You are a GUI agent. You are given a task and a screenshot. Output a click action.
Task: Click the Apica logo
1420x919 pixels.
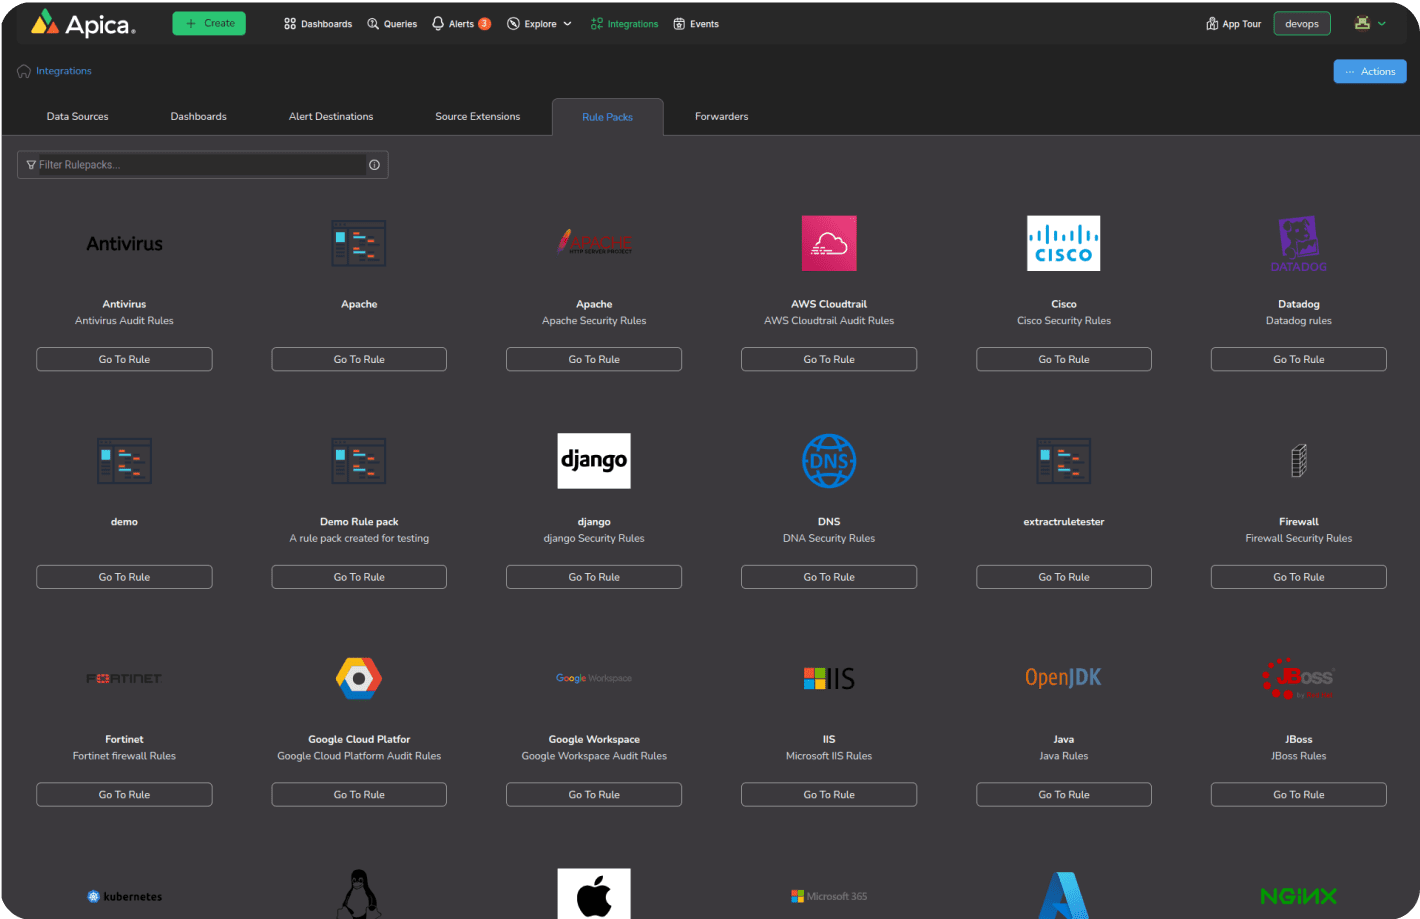tap(83, 23)
